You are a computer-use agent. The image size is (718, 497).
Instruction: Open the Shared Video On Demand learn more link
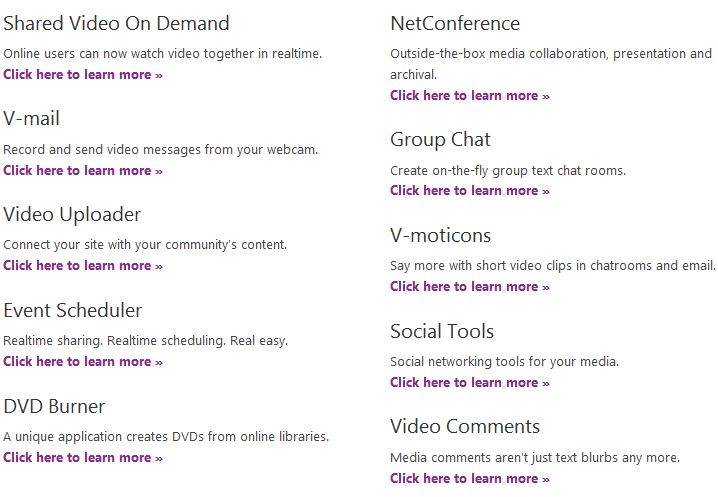coord(83,75)
